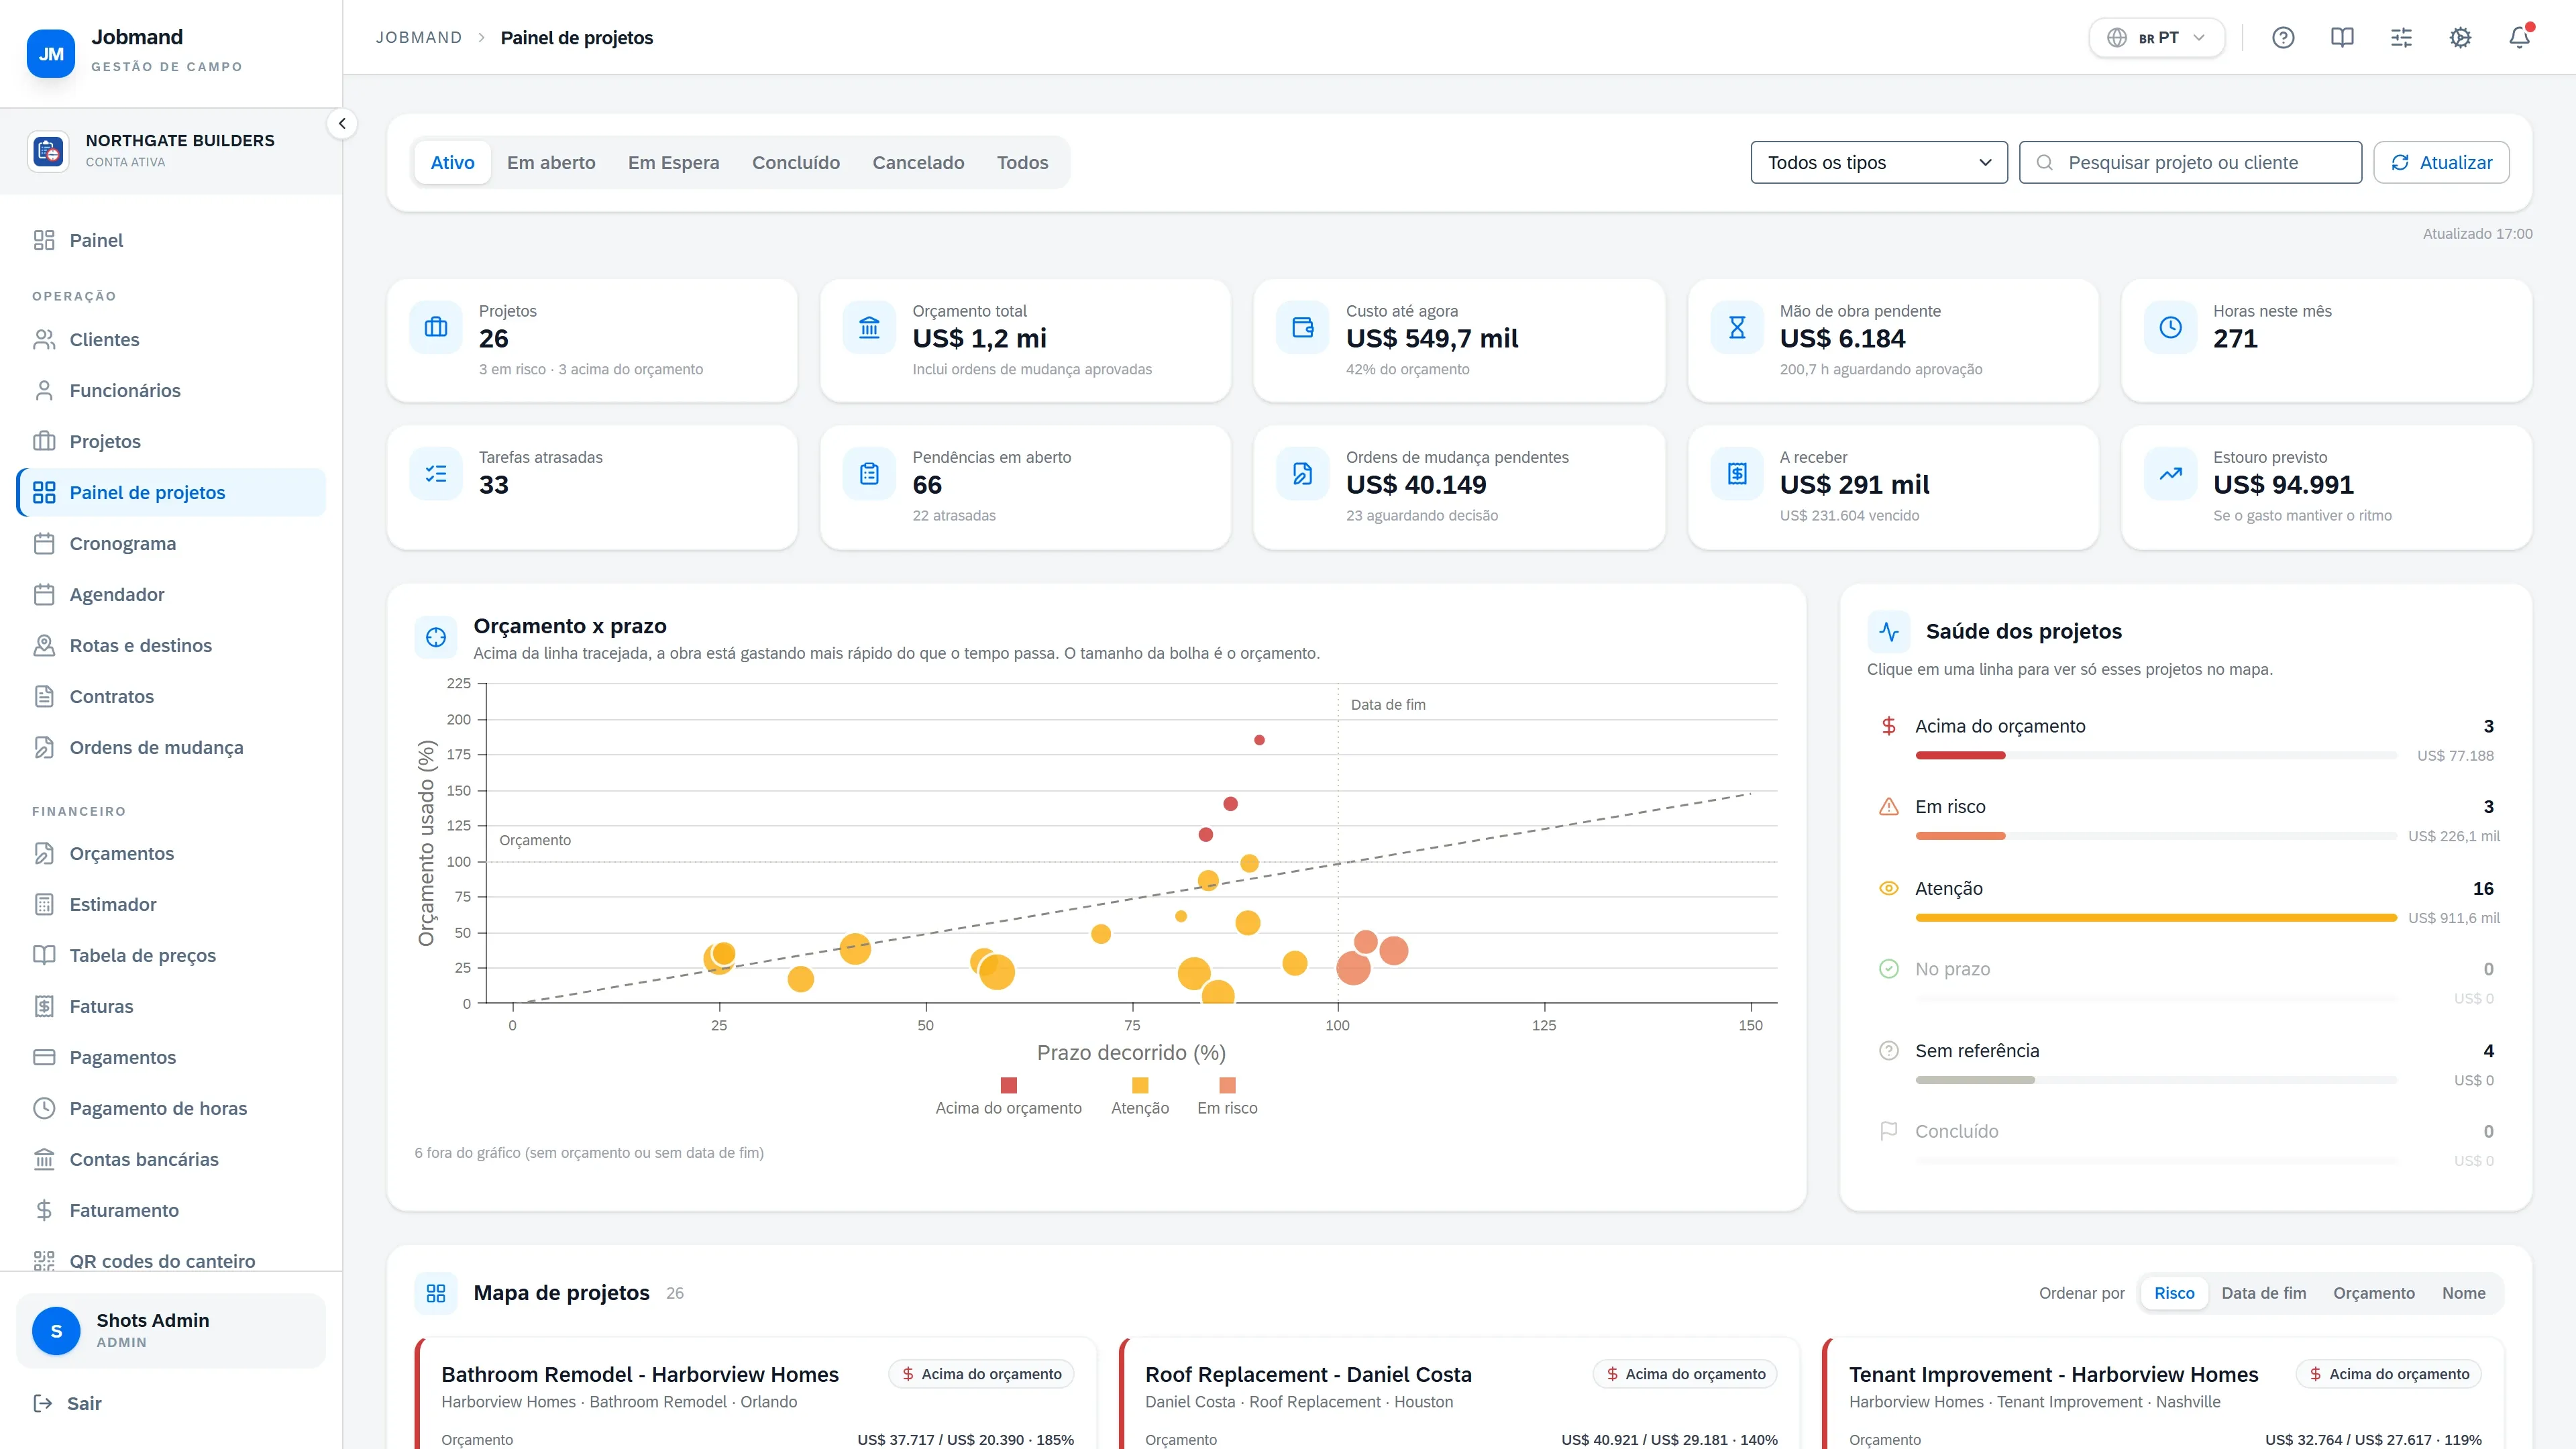Switch to the Cancelado tab
This screenshot has width=2576, height=1449.
pyautogui.click(x=918, y=162)
